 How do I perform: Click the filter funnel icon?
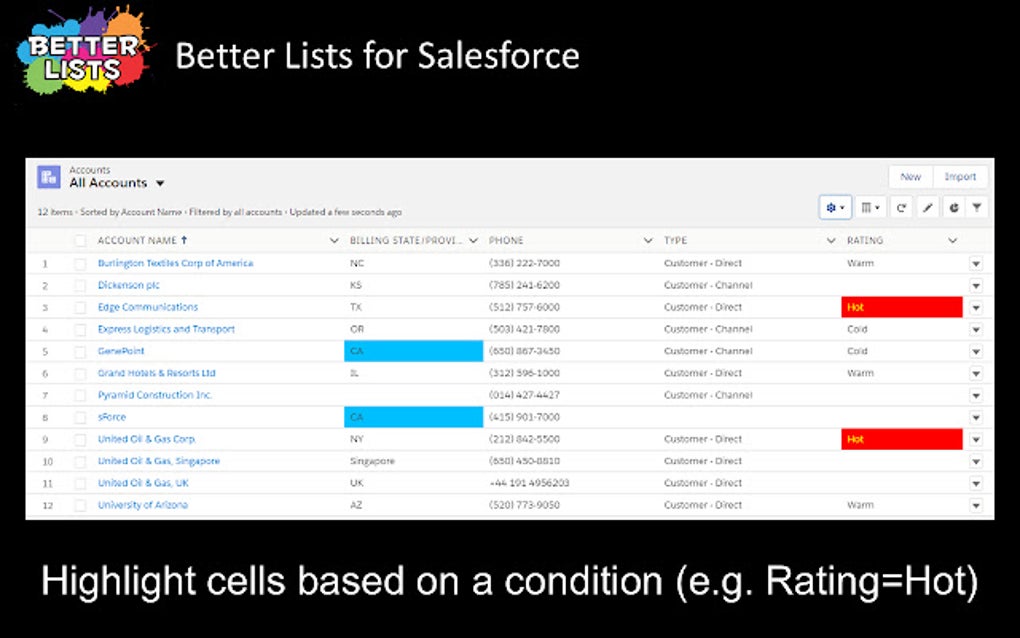point(976,207)
